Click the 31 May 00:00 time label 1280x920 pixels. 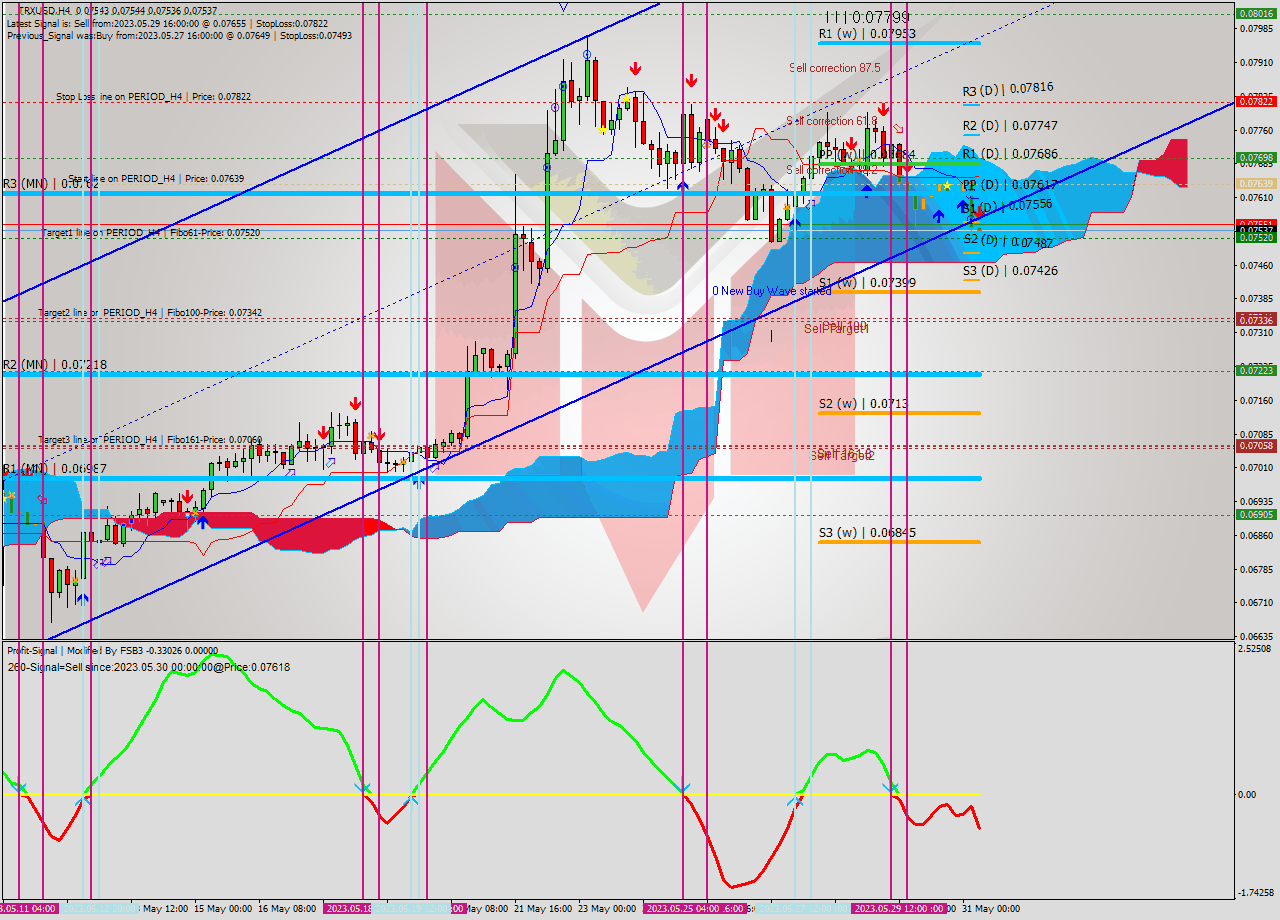coord(991,909)
